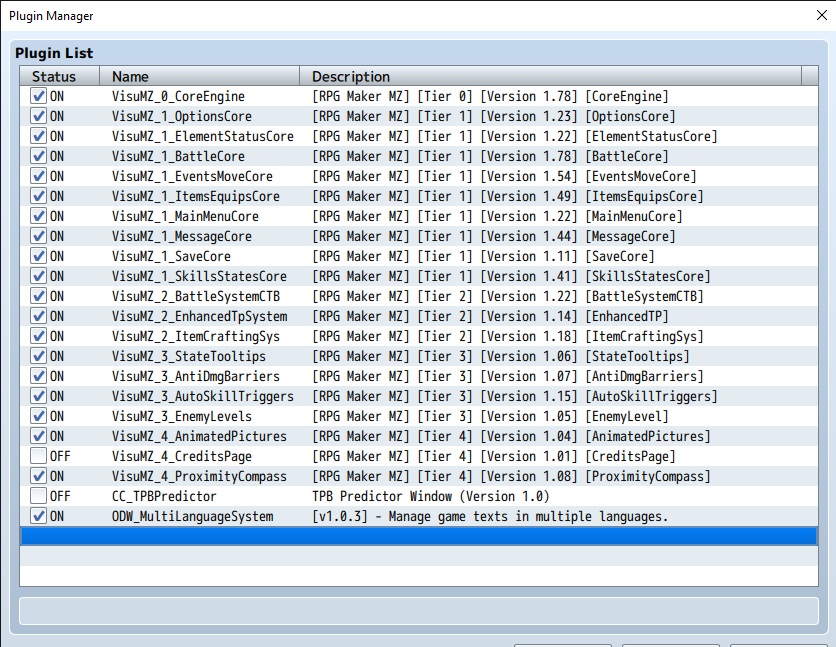836x647 pixels.
Task: Click the [EnemyLevel] Version 1.05 description
Action: pos(490,416)
